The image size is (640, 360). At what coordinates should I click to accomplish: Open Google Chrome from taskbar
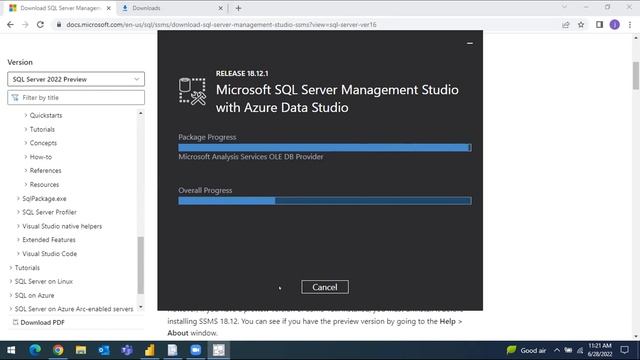coord(58,350)
